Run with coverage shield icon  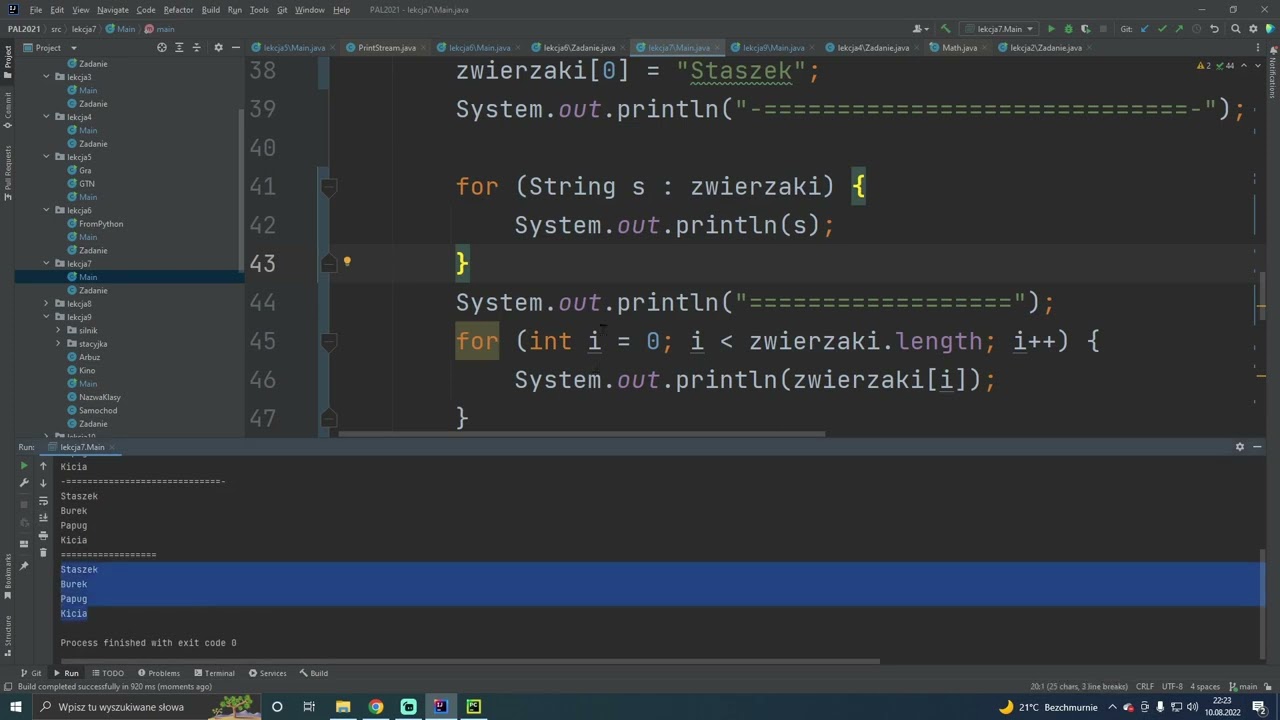1085,29
